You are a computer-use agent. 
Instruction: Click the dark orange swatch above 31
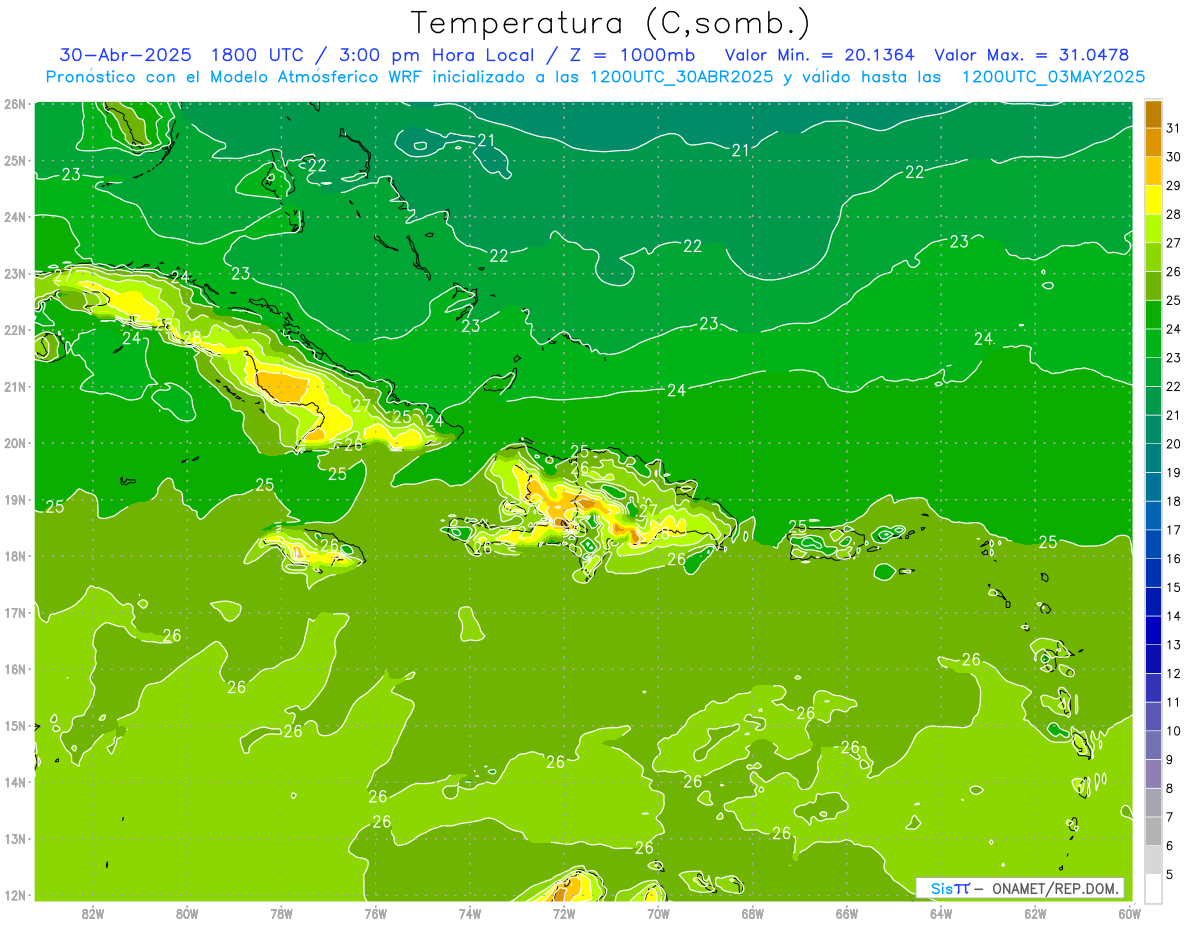(x=1154, y=115)
